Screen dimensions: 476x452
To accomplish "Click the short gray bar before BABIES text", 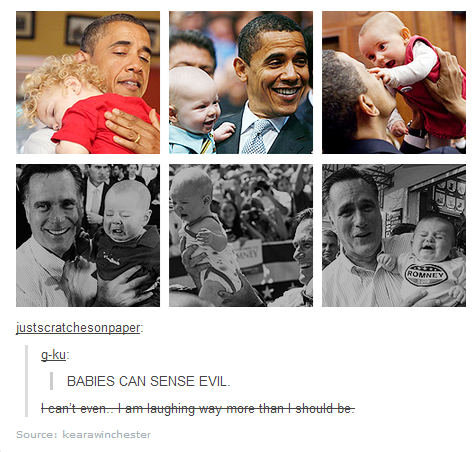I will [x=51, y=381].
